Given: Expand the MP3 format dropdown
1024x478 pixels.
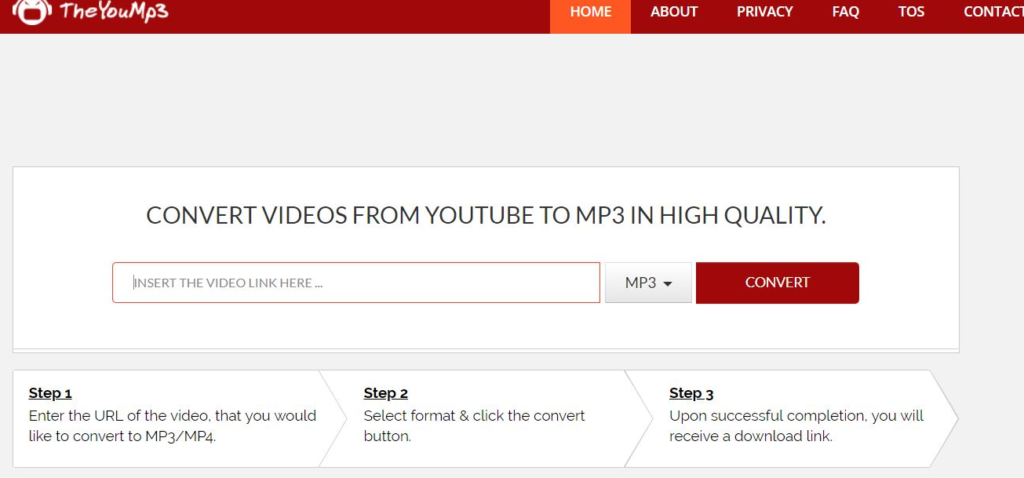Looking at the screenshot, I should (x=648, y=283).
